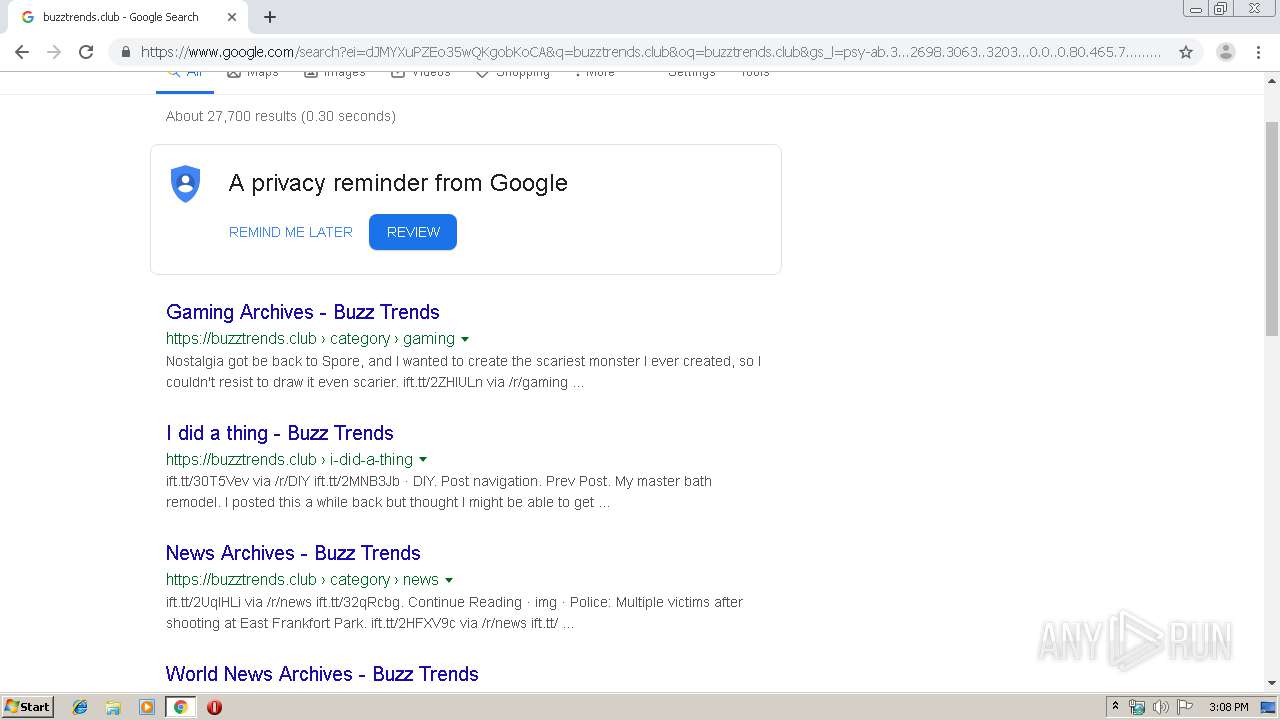
Task: Expand dropdown arrow beside category › news URL
Action: pos(449,580)
